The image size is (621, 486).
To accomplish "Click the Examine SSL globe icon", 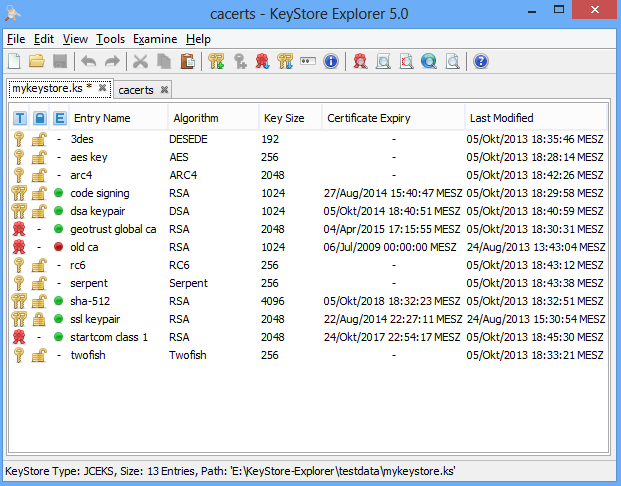I will coord(429,61).
